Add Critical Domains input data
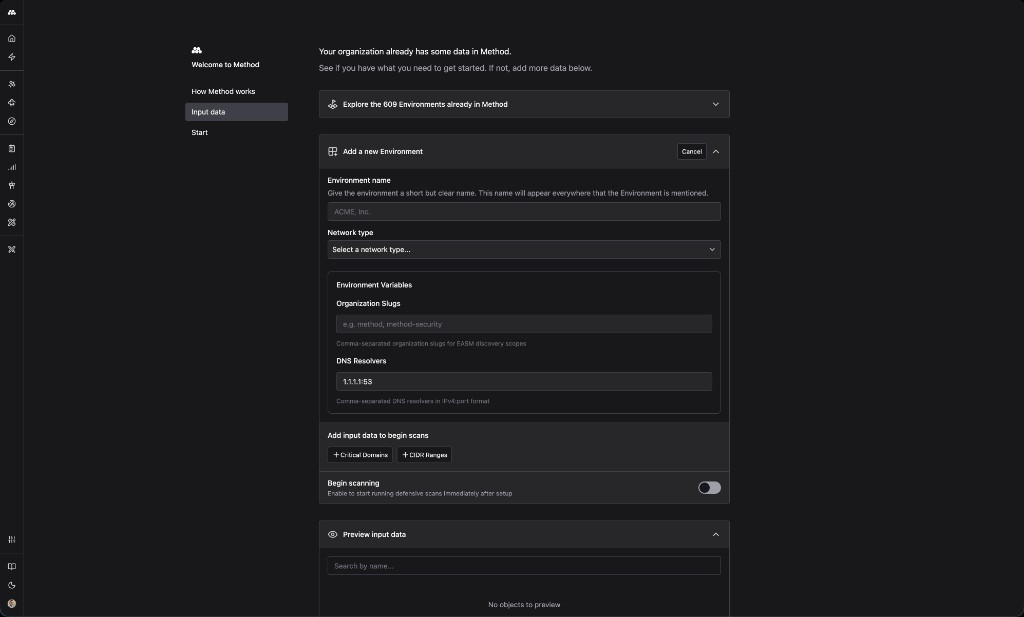The height and width of the screenshot is (617, 1024). [360, 455]
